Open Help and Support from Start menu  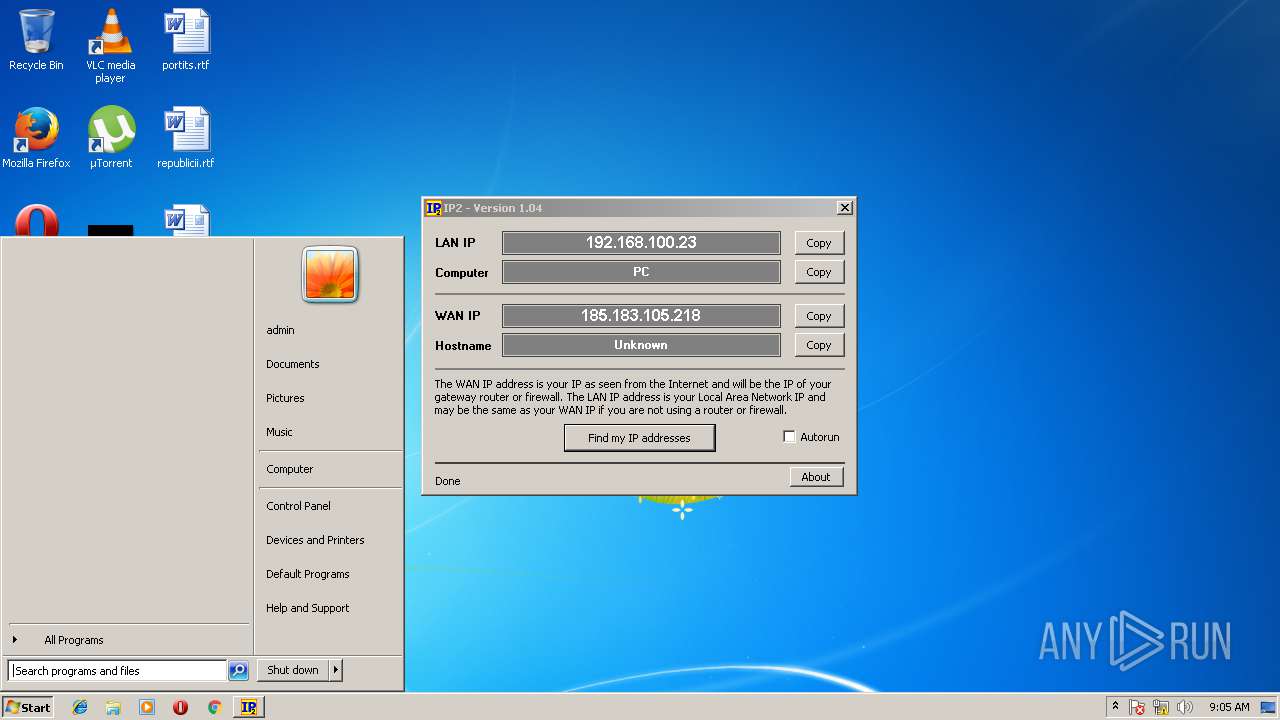[307, 608]
